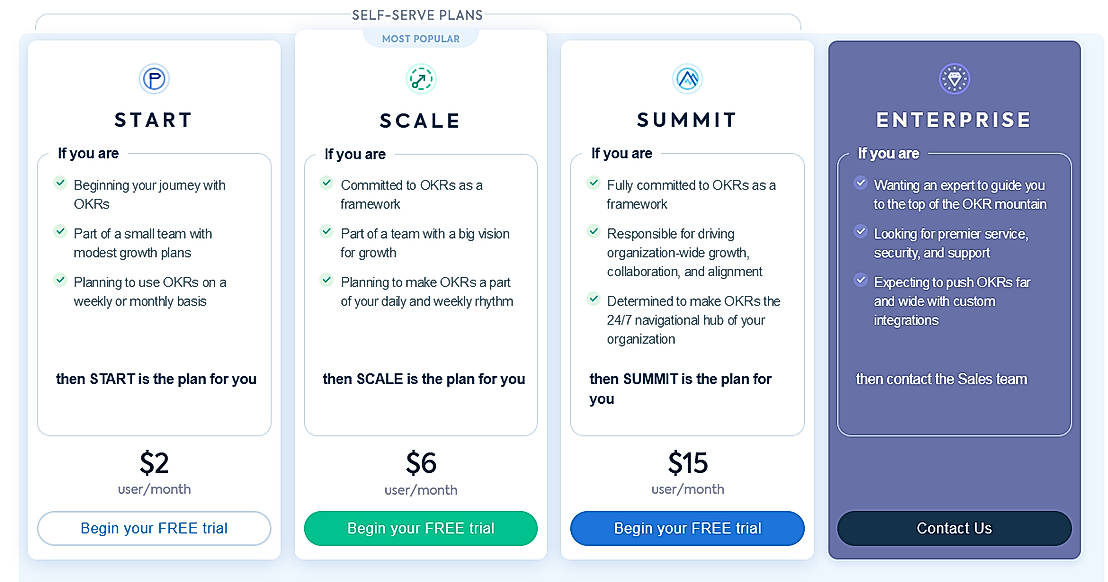Viewport: 1108px width, 582px height.
Task: Click the Enterprise plan diamond icon
Action: click(x=954, y=79)
